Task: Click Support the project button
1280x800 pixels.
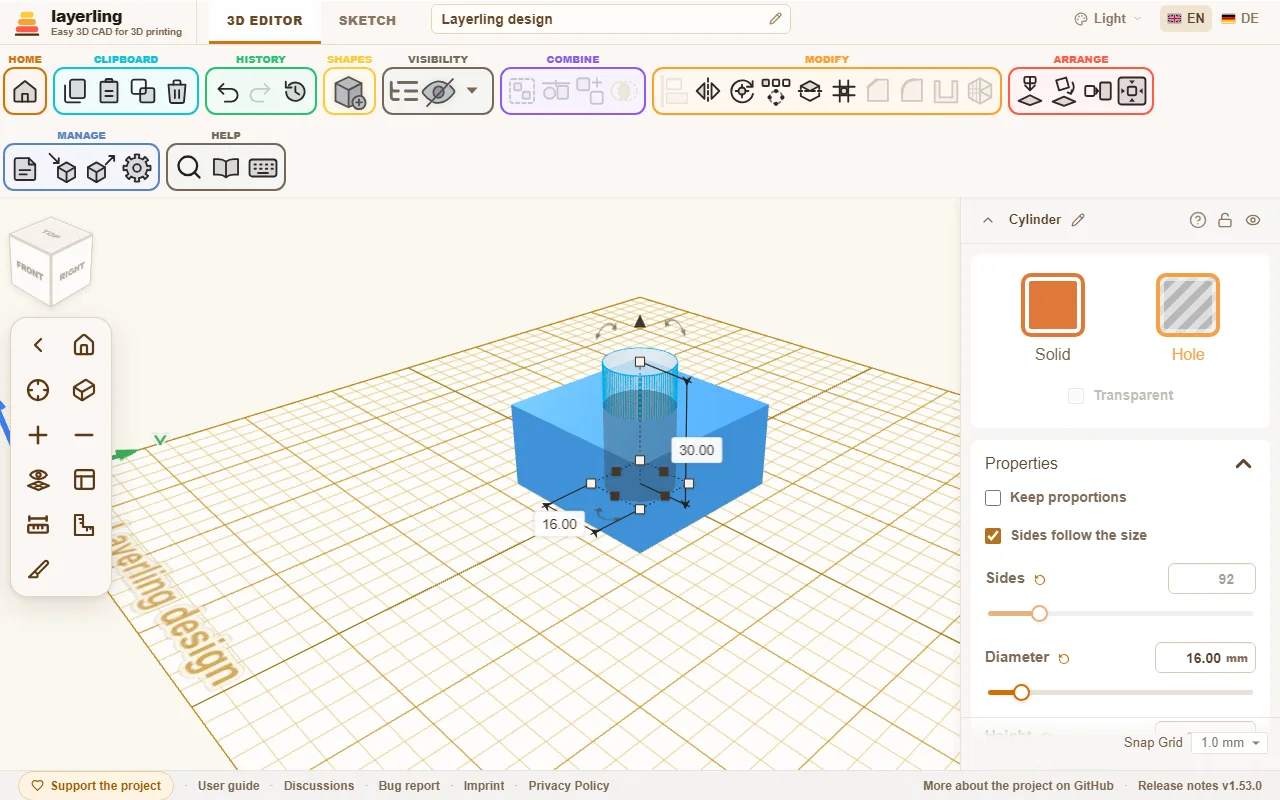Action: coord(96,786)
